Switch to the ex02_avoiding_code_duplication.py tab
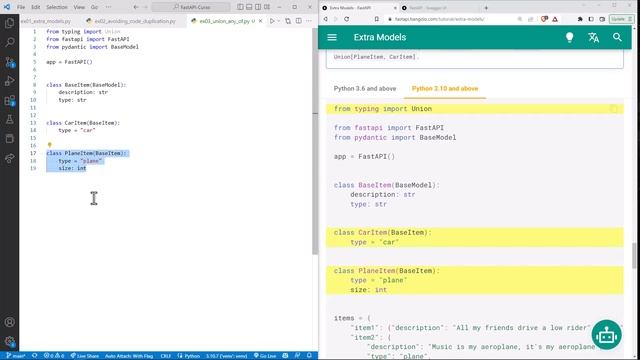The width and height of the screenshot is (640, 360). pos(135,21)
